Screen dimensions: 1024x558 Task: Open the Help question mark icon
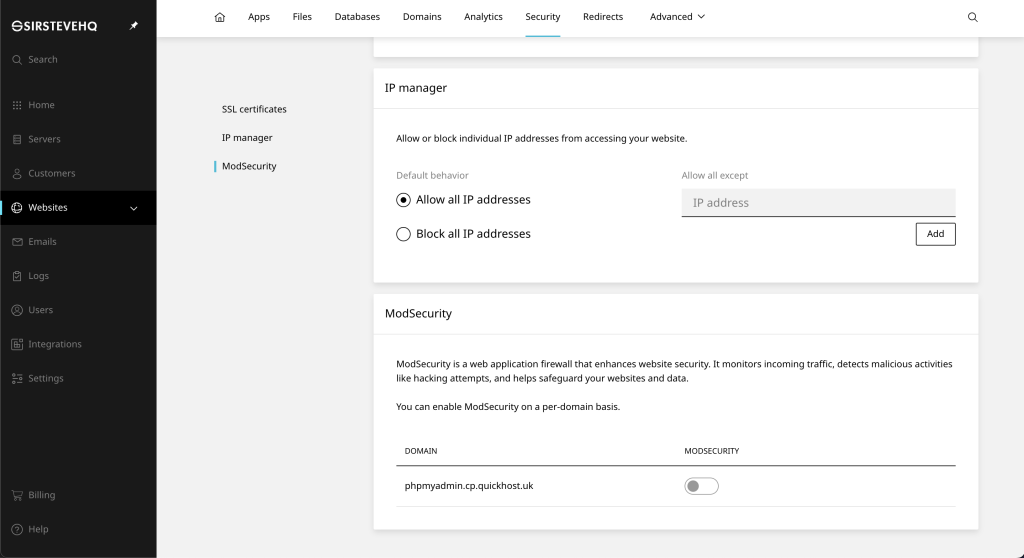tap(17, 529)
